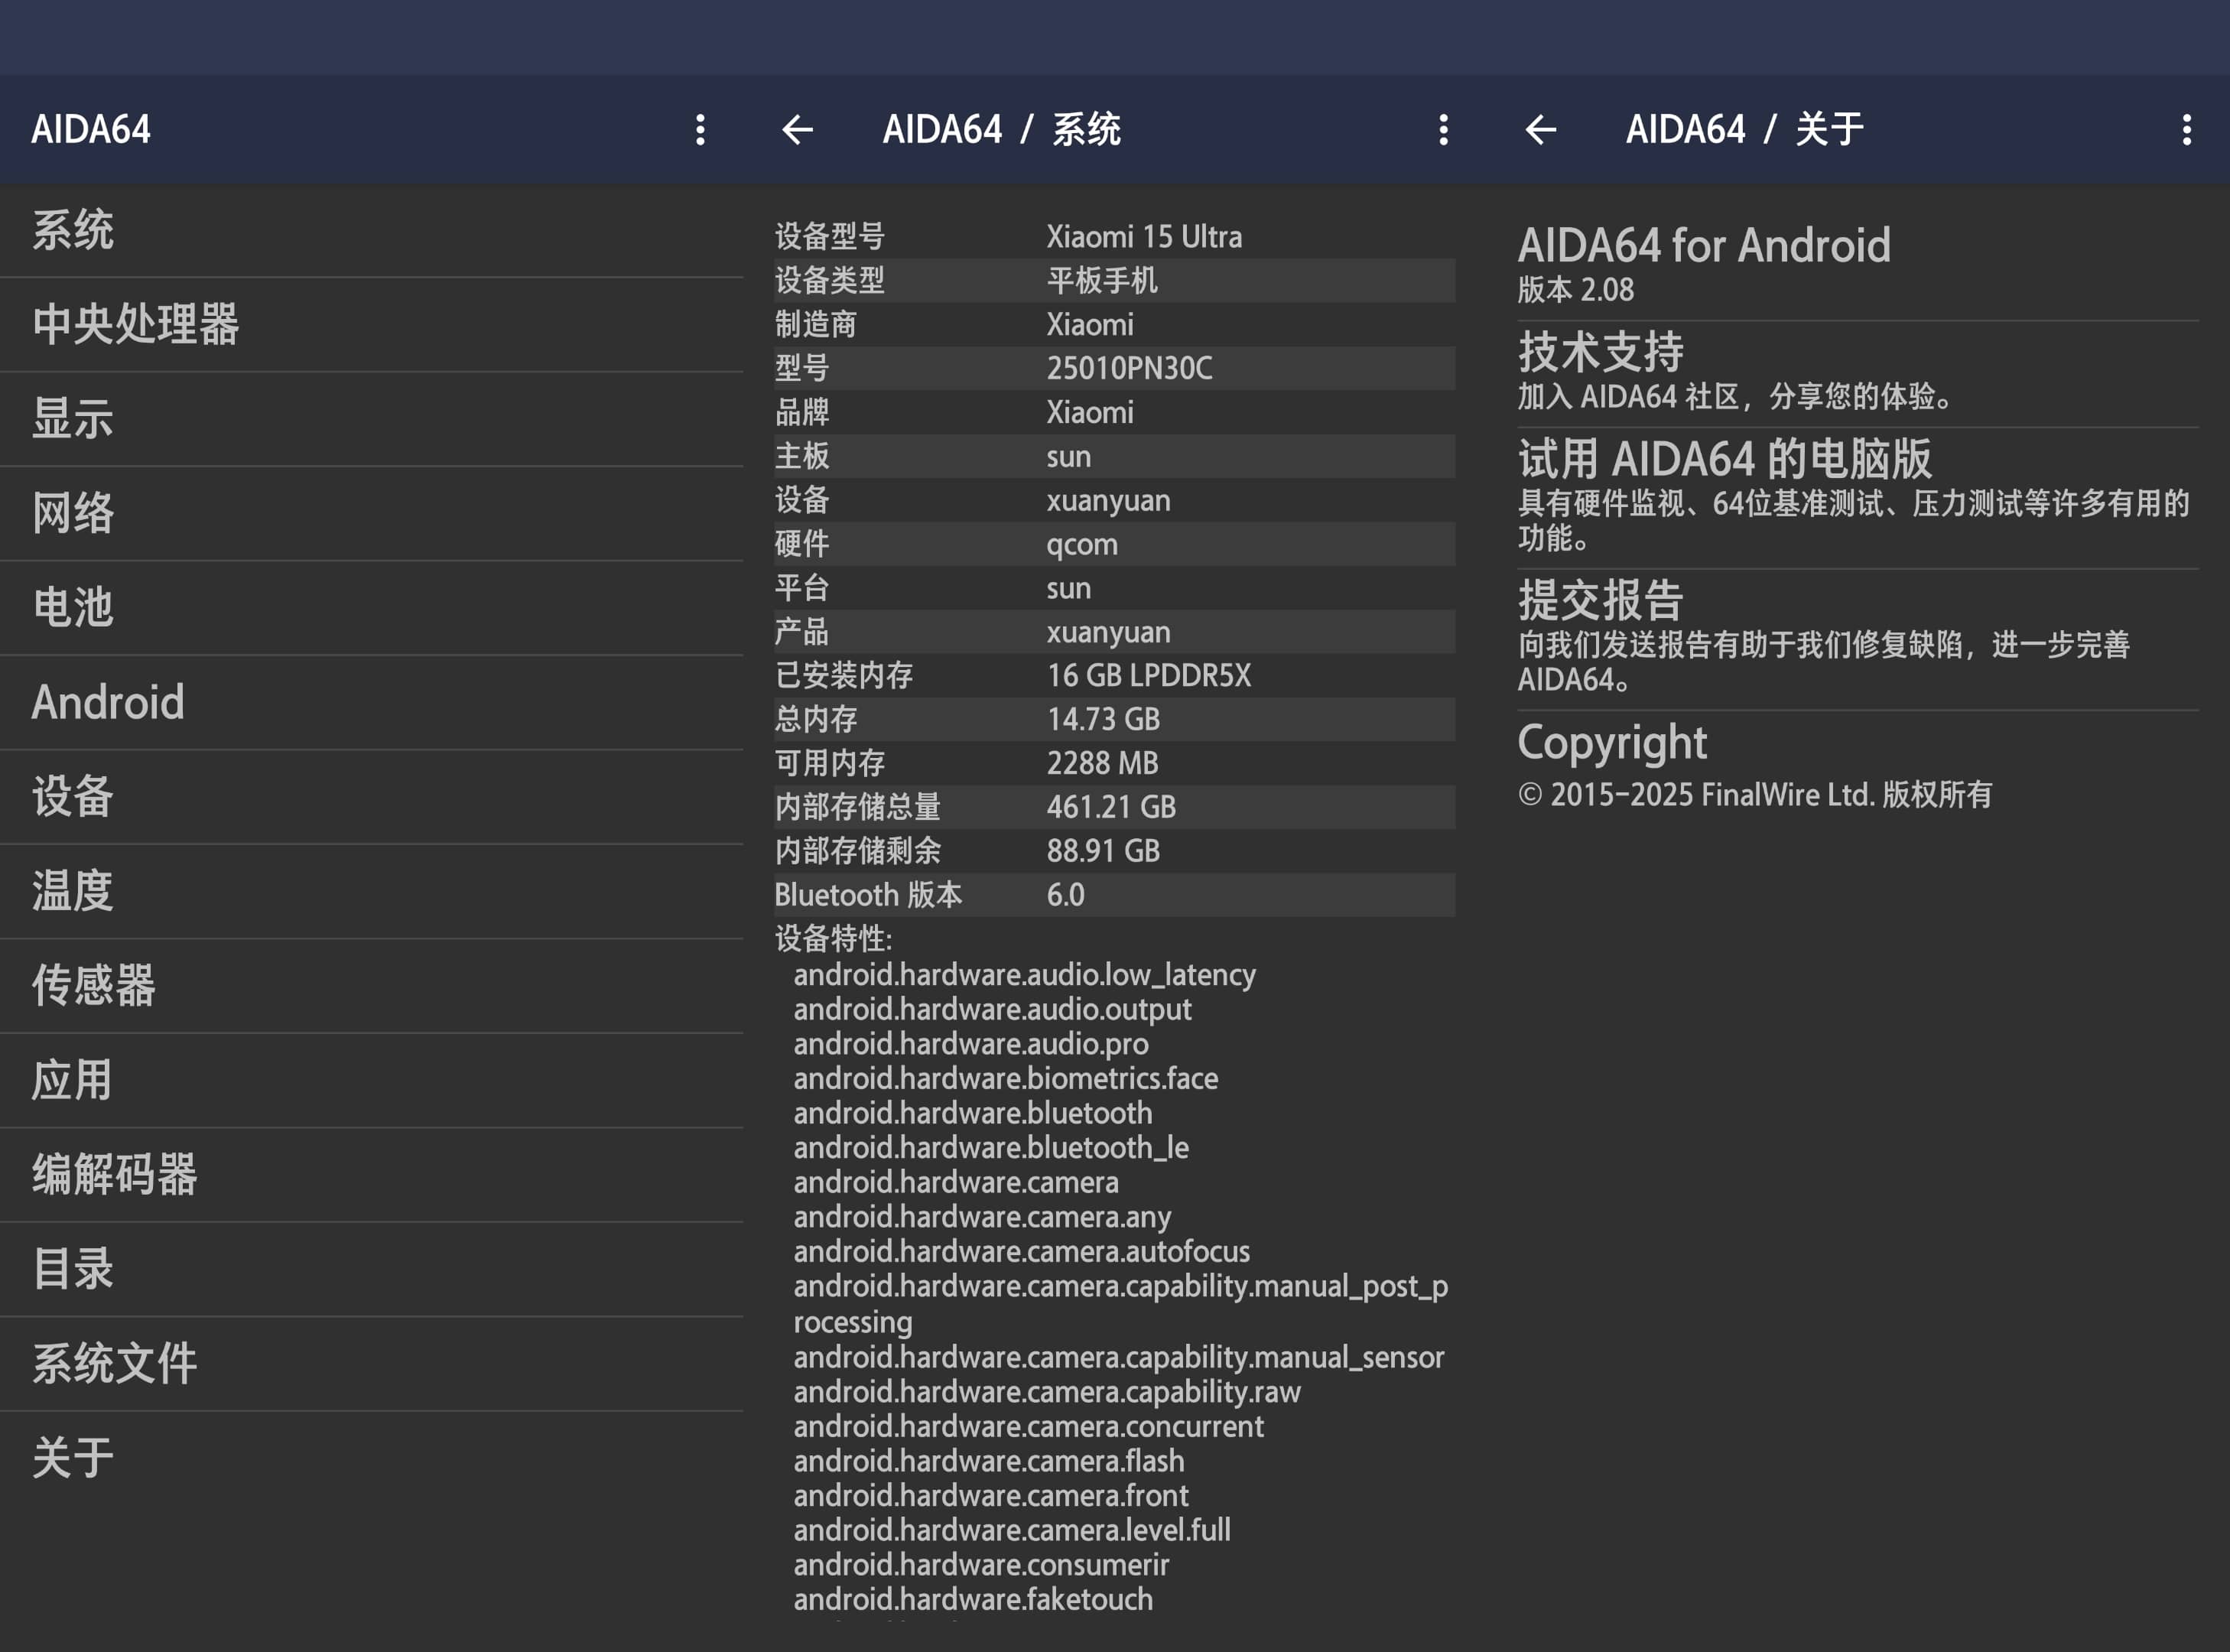Click the AIDA64 / 系统 title
Screen dimensions: 2230x1652
click(1001, 129)
